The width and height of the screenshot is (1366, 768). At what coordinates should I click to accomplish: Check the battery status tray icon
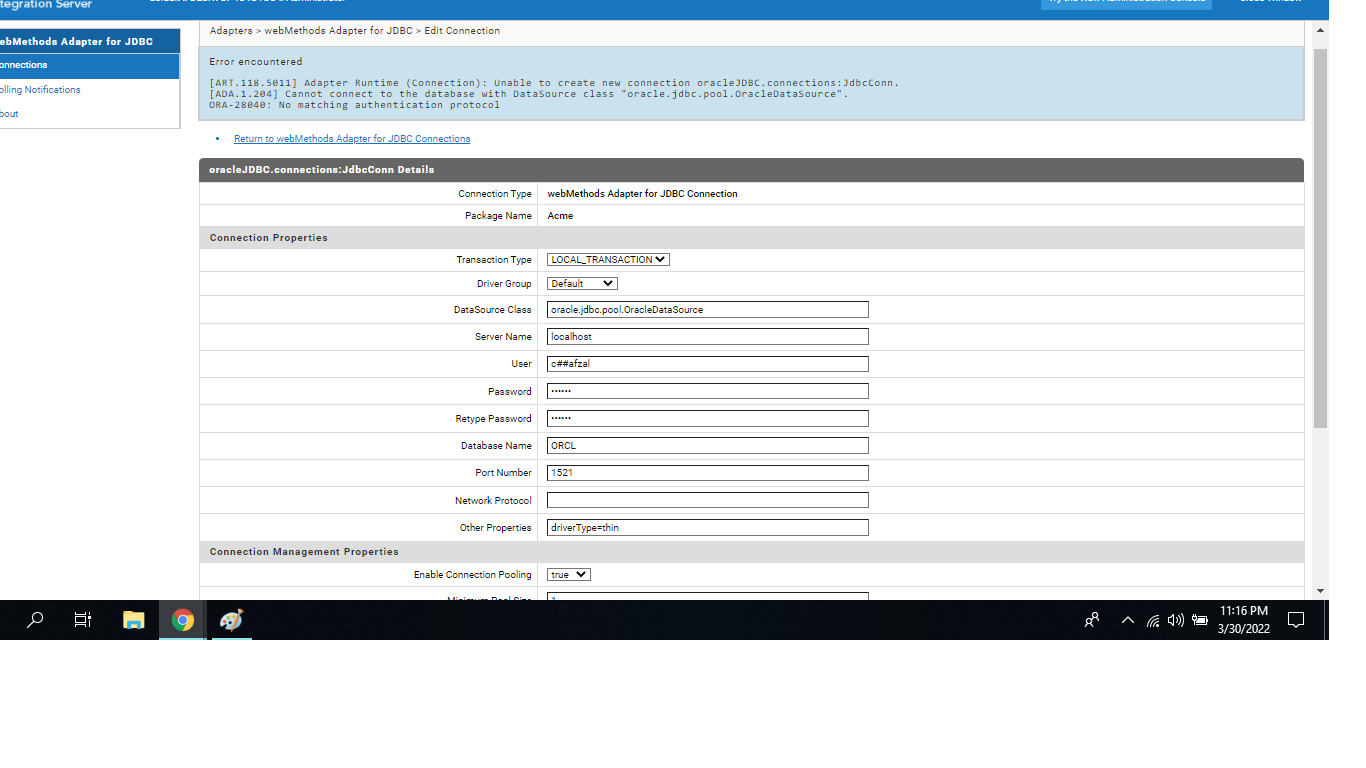point(1200,620)
